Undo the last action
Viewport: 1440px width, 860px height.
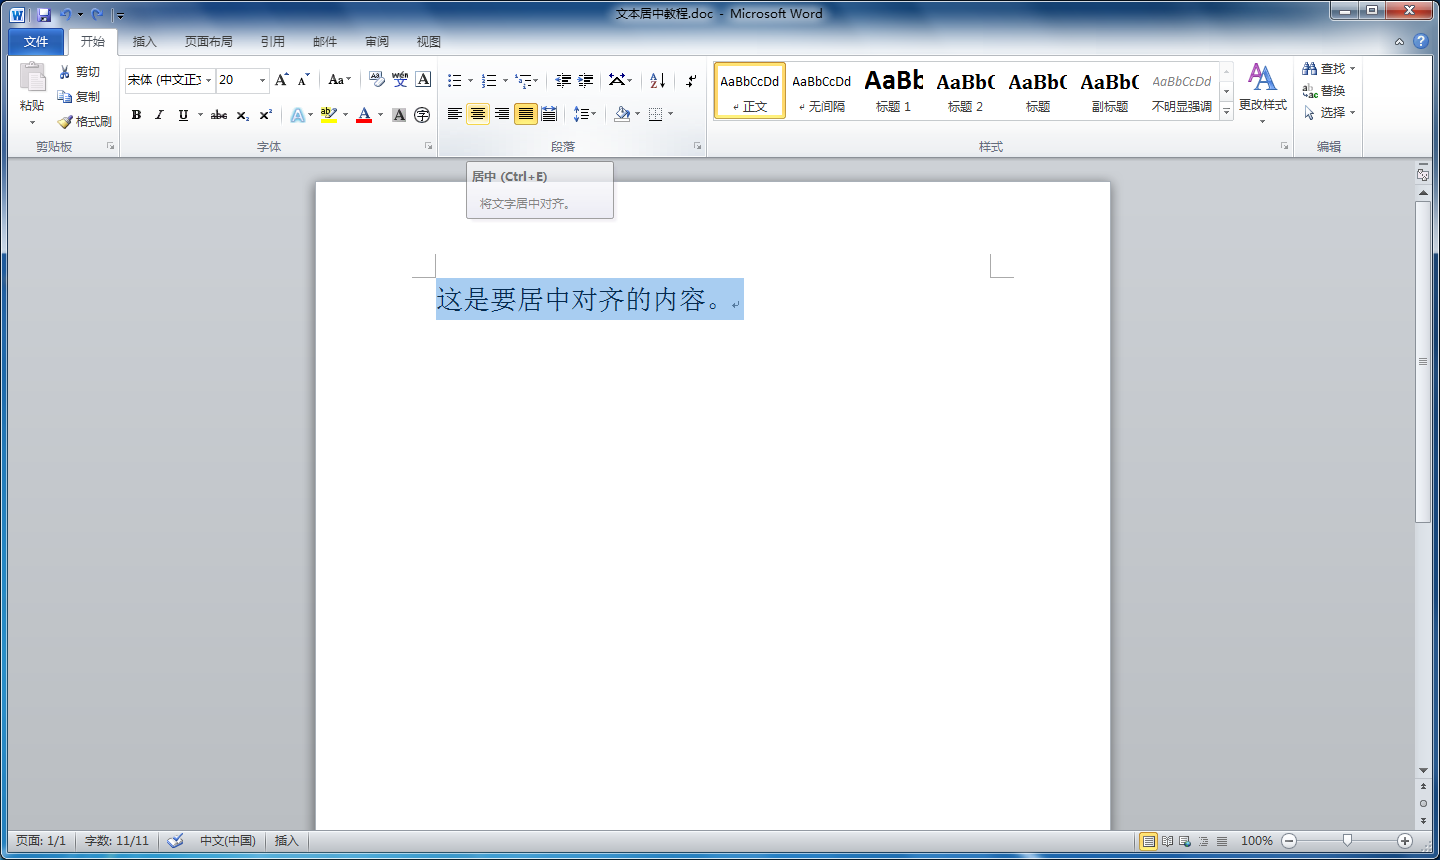coord(65,14)
